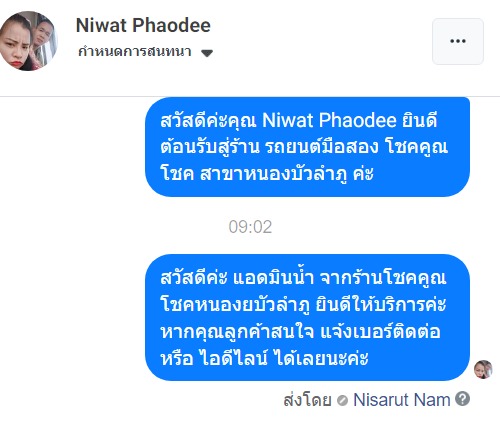Click the word แอดมินน้ำ in second bubble

click(273, 277)
